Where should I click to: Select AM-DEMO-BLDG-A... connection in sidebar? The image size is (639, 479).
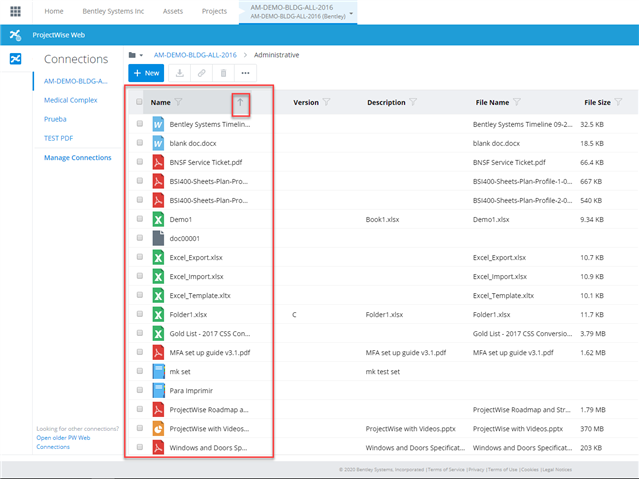76,81
